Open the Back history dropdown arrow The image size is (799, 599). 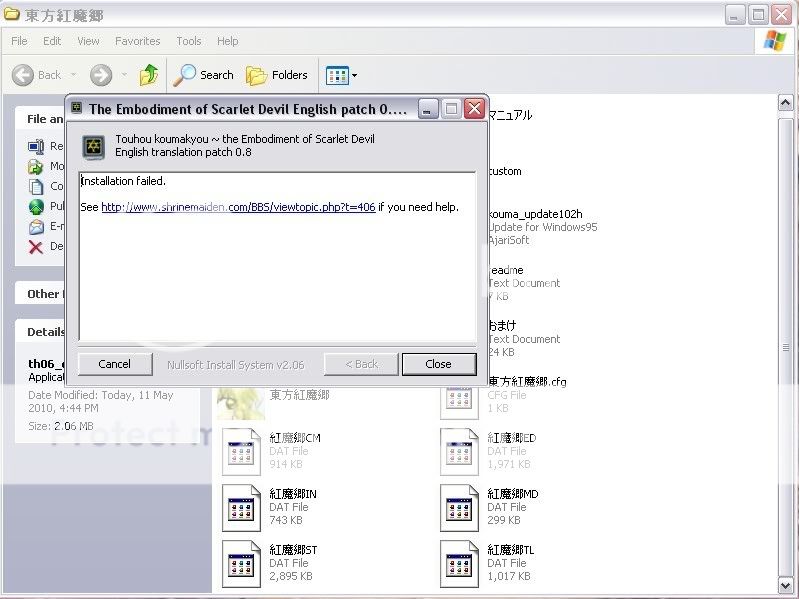pyautogui.click(x=73, y=75)
